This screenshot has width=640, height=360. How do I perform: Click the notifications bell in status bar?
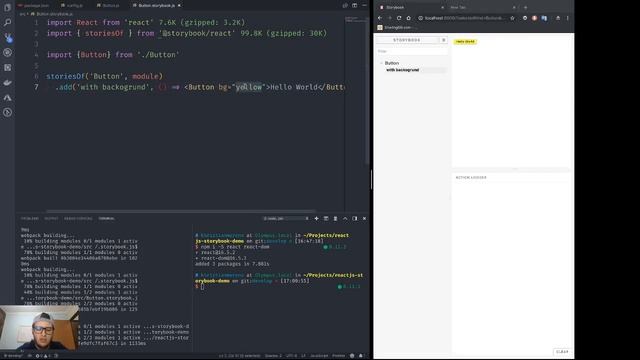[x=361, y=356]
